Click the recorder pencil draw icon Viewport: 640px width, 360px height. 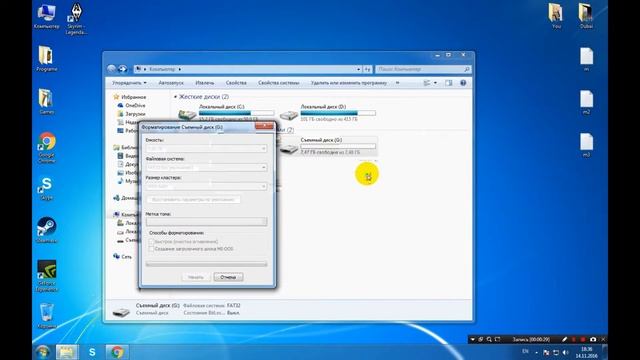[564, 339]
